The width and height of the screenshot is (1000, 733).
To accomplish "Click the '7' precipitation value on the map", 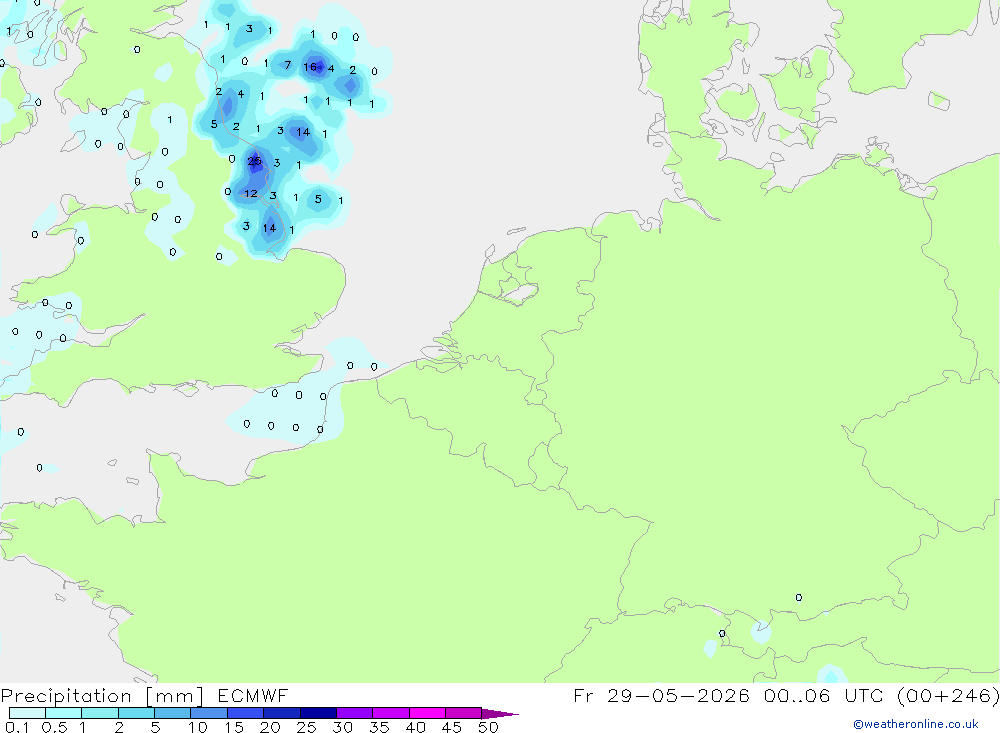I will click(288, 65).
